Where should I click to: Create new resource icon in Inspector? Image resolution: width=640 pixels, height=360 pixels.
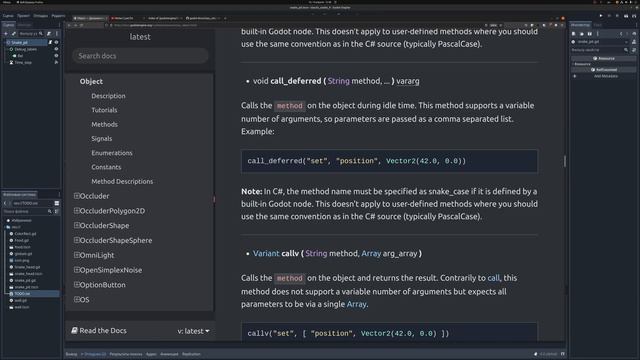(573, 33)
